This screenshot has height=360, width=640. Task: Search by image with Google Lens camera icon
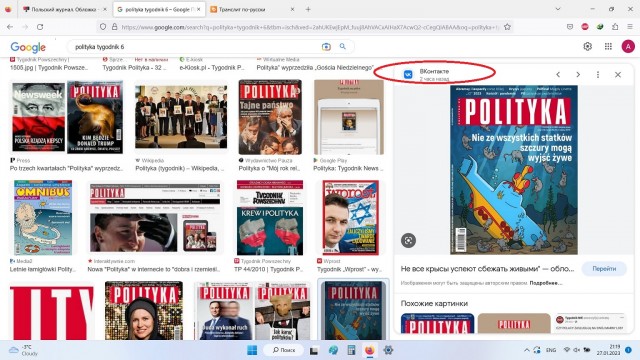click(x=326, y=47)
